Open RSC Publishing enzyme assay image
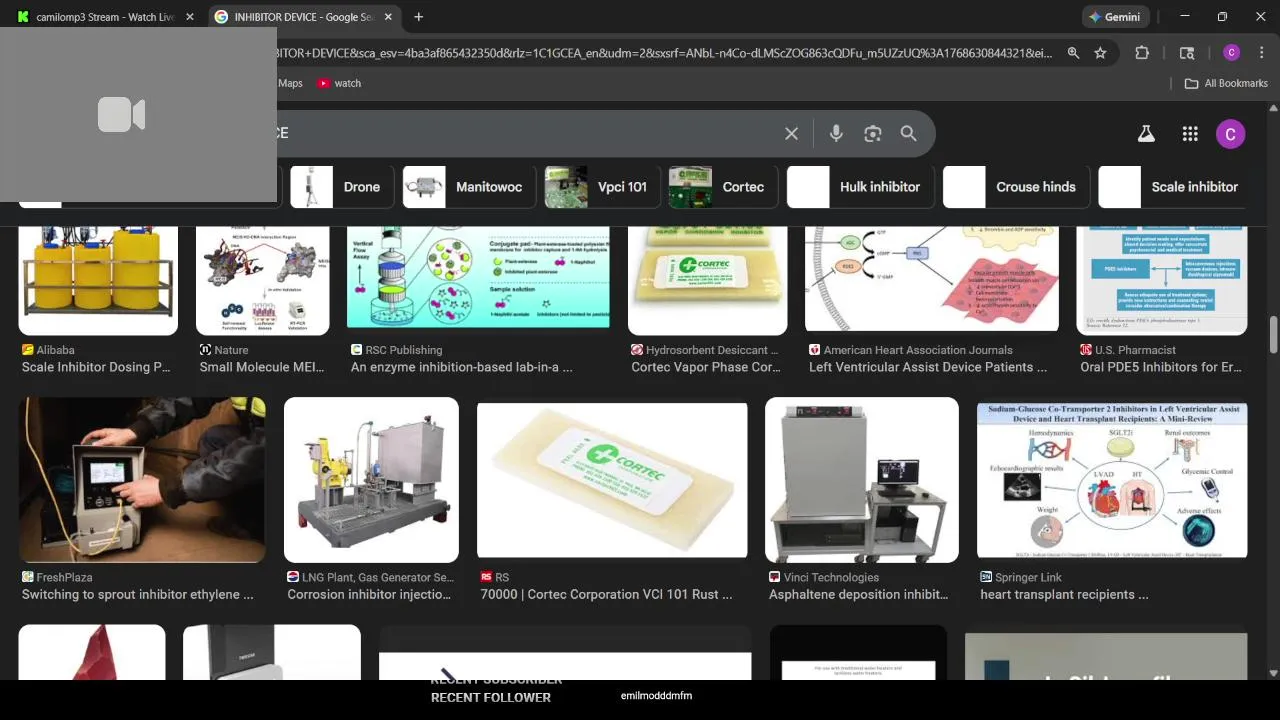This screenshot has width=1280, height=720. (x=478, y=278)
